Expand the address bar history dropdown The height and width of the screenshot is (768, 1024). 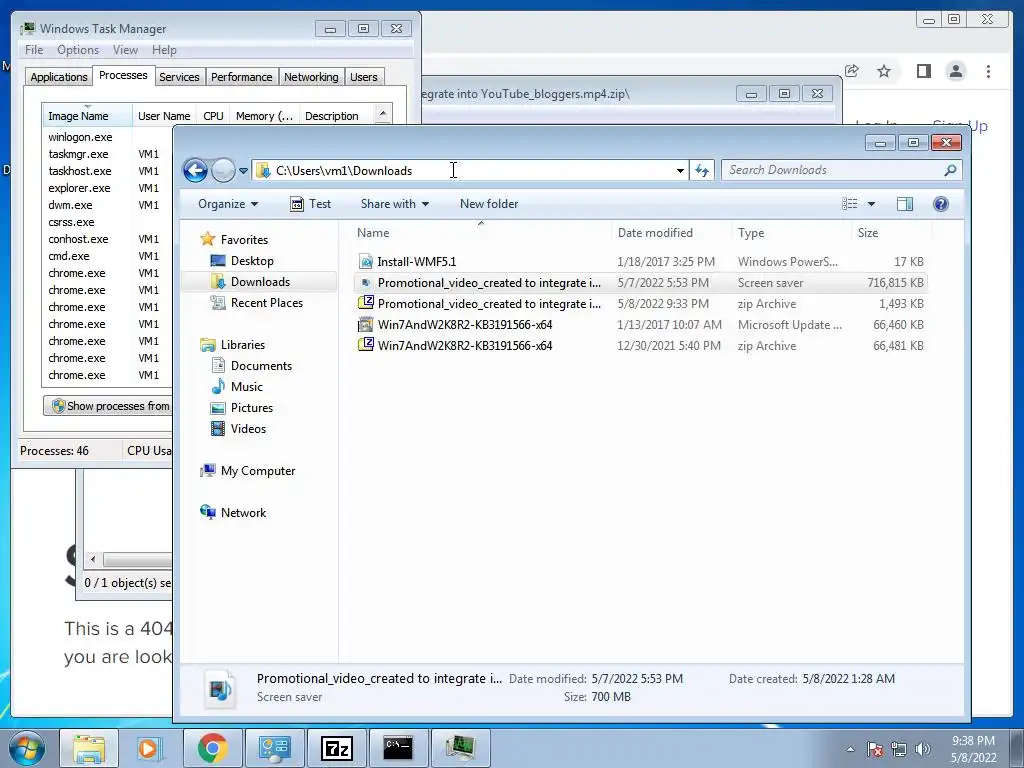click(x=680, y=171)
